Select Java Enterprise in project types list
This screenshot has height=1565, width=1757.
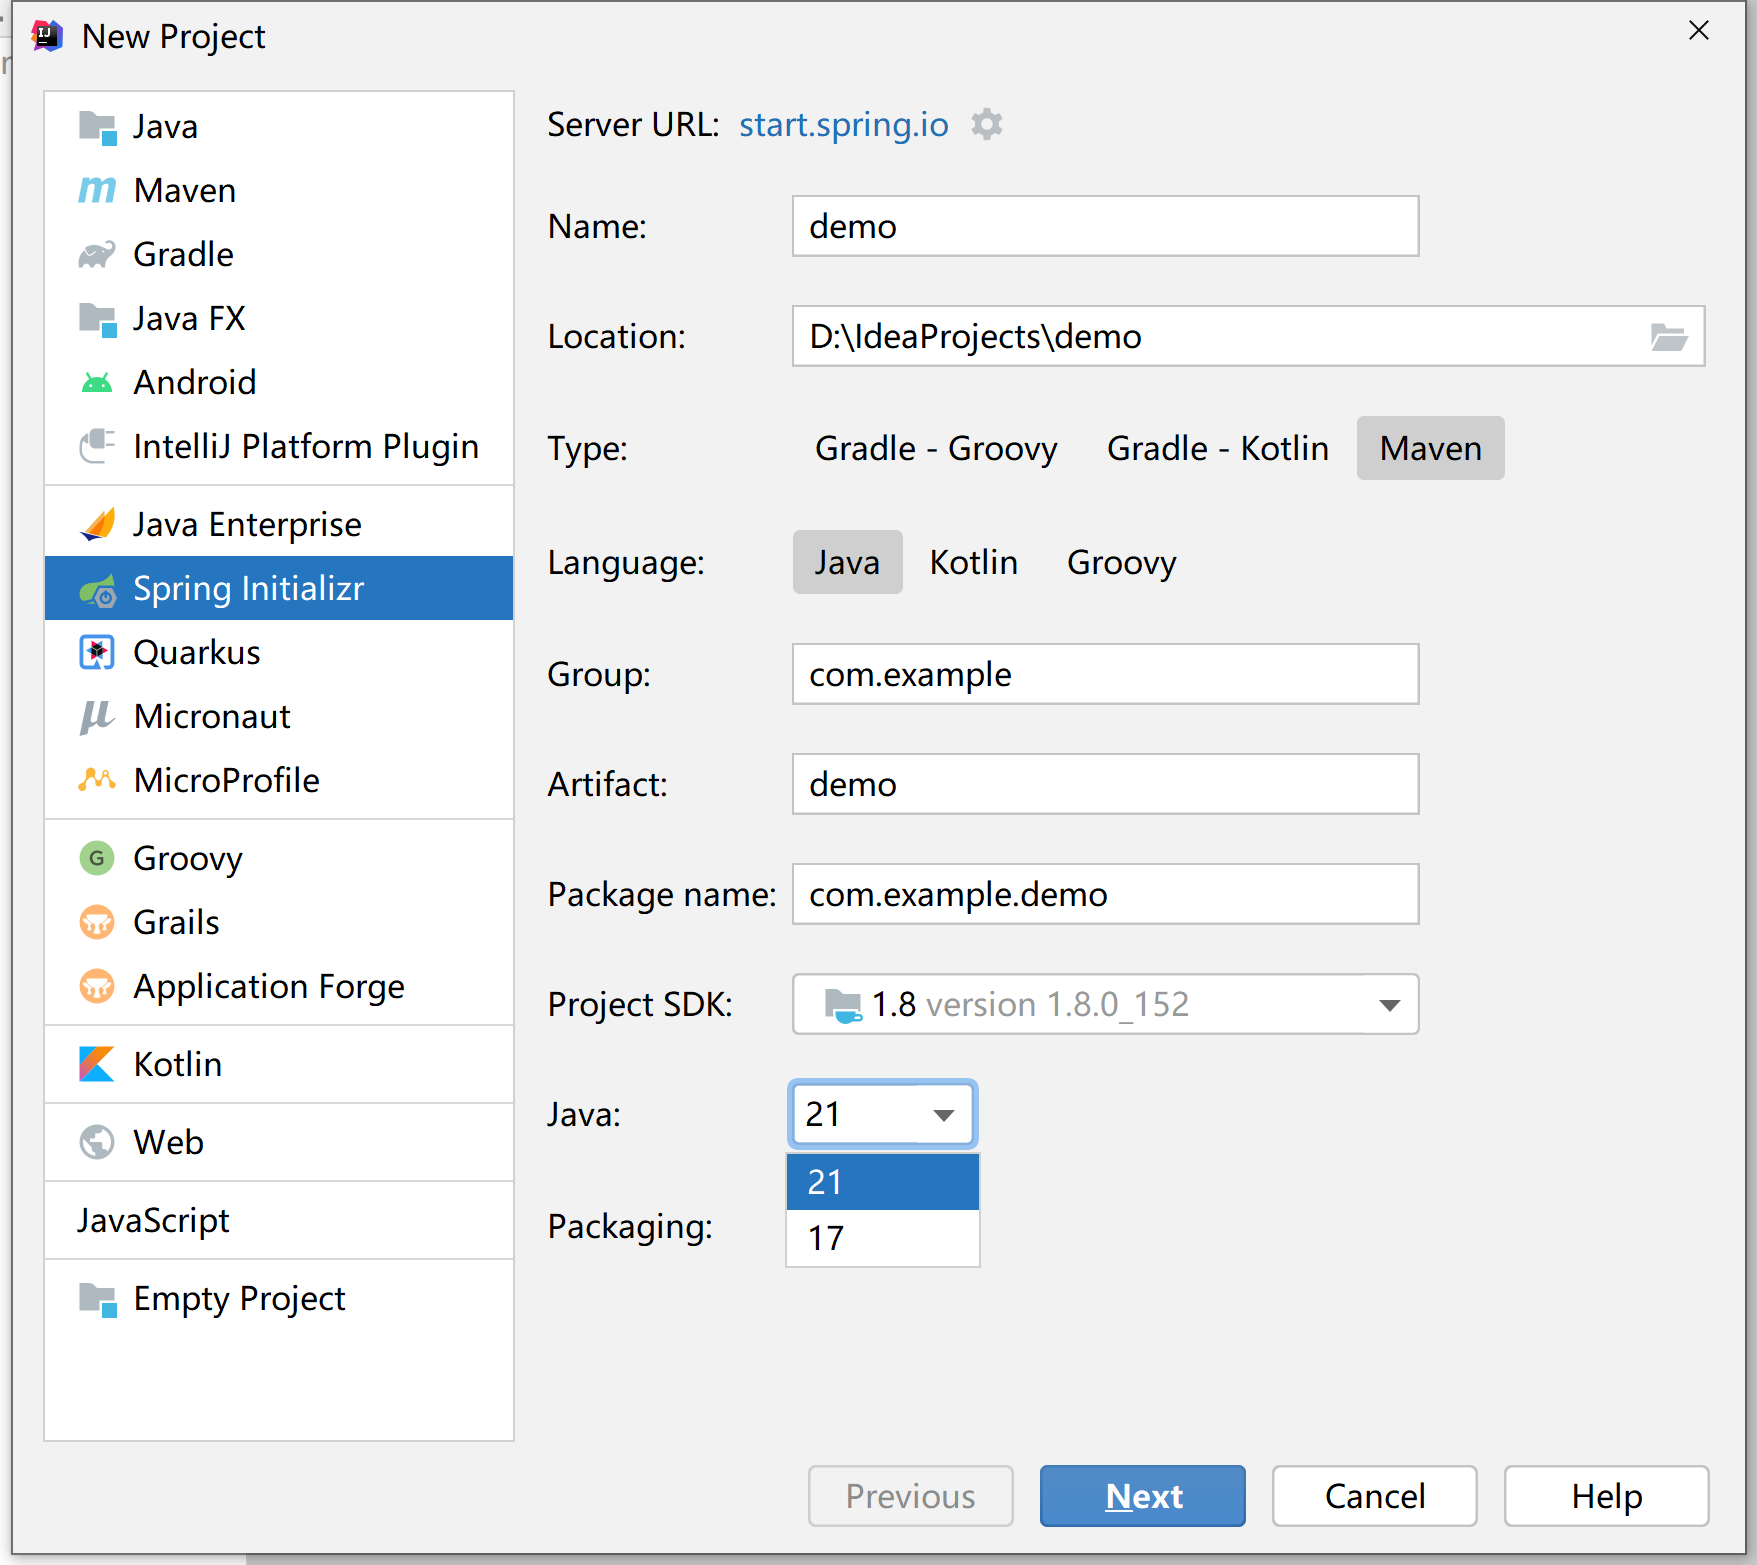tap(279, 524)
